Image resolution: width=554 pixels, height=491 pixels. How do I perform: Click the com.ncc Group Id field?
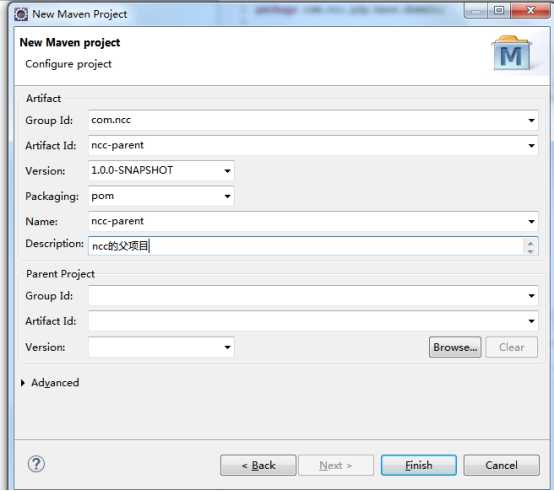click(313, 120)
